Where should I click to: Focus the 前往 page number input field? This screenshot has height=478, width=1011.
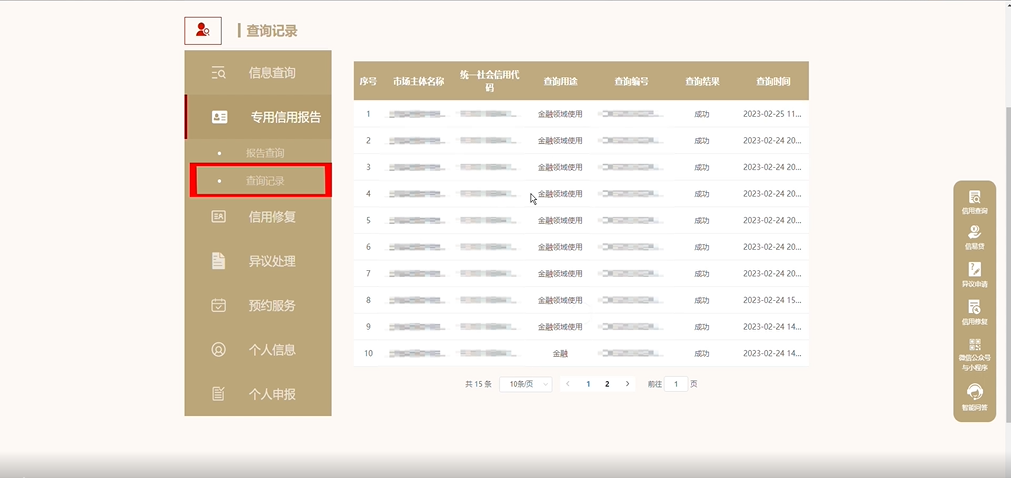(x=676, y=384)
